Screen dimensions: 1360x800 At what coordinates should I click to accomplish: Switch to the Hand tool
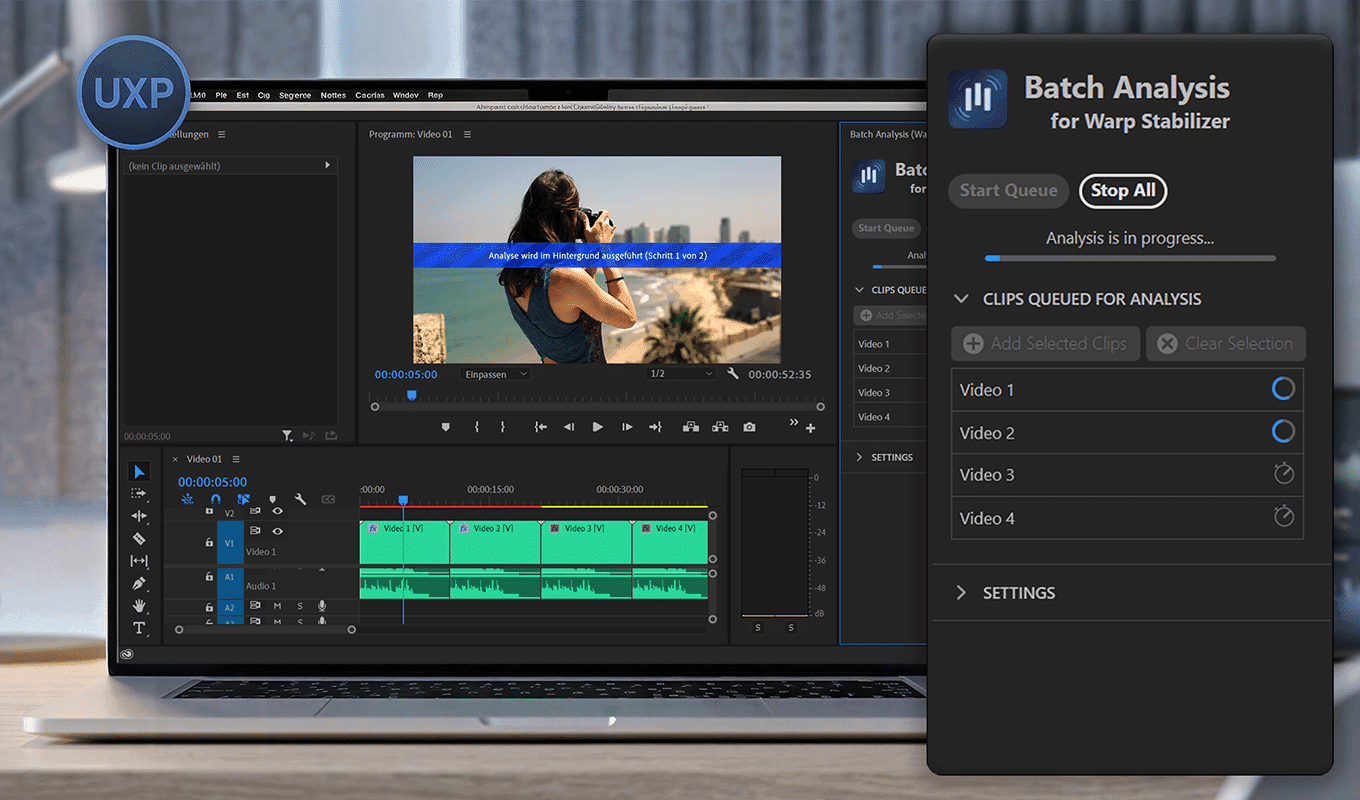click(x=139, y=606)
